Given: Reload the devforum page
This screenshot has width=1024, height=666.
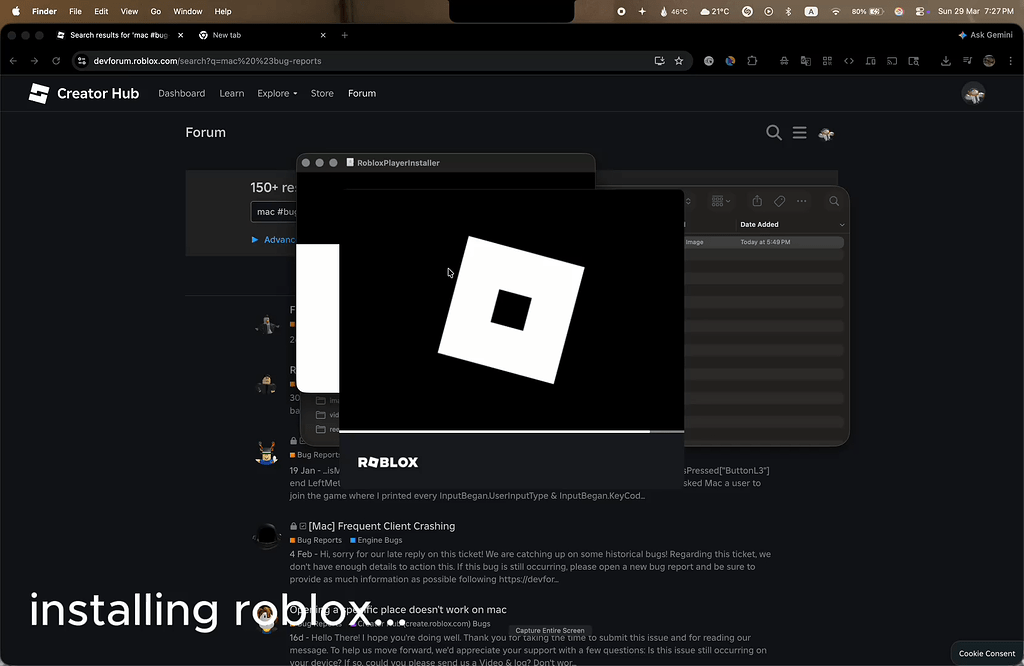Looking at the screenshot, I should point(56,61).
